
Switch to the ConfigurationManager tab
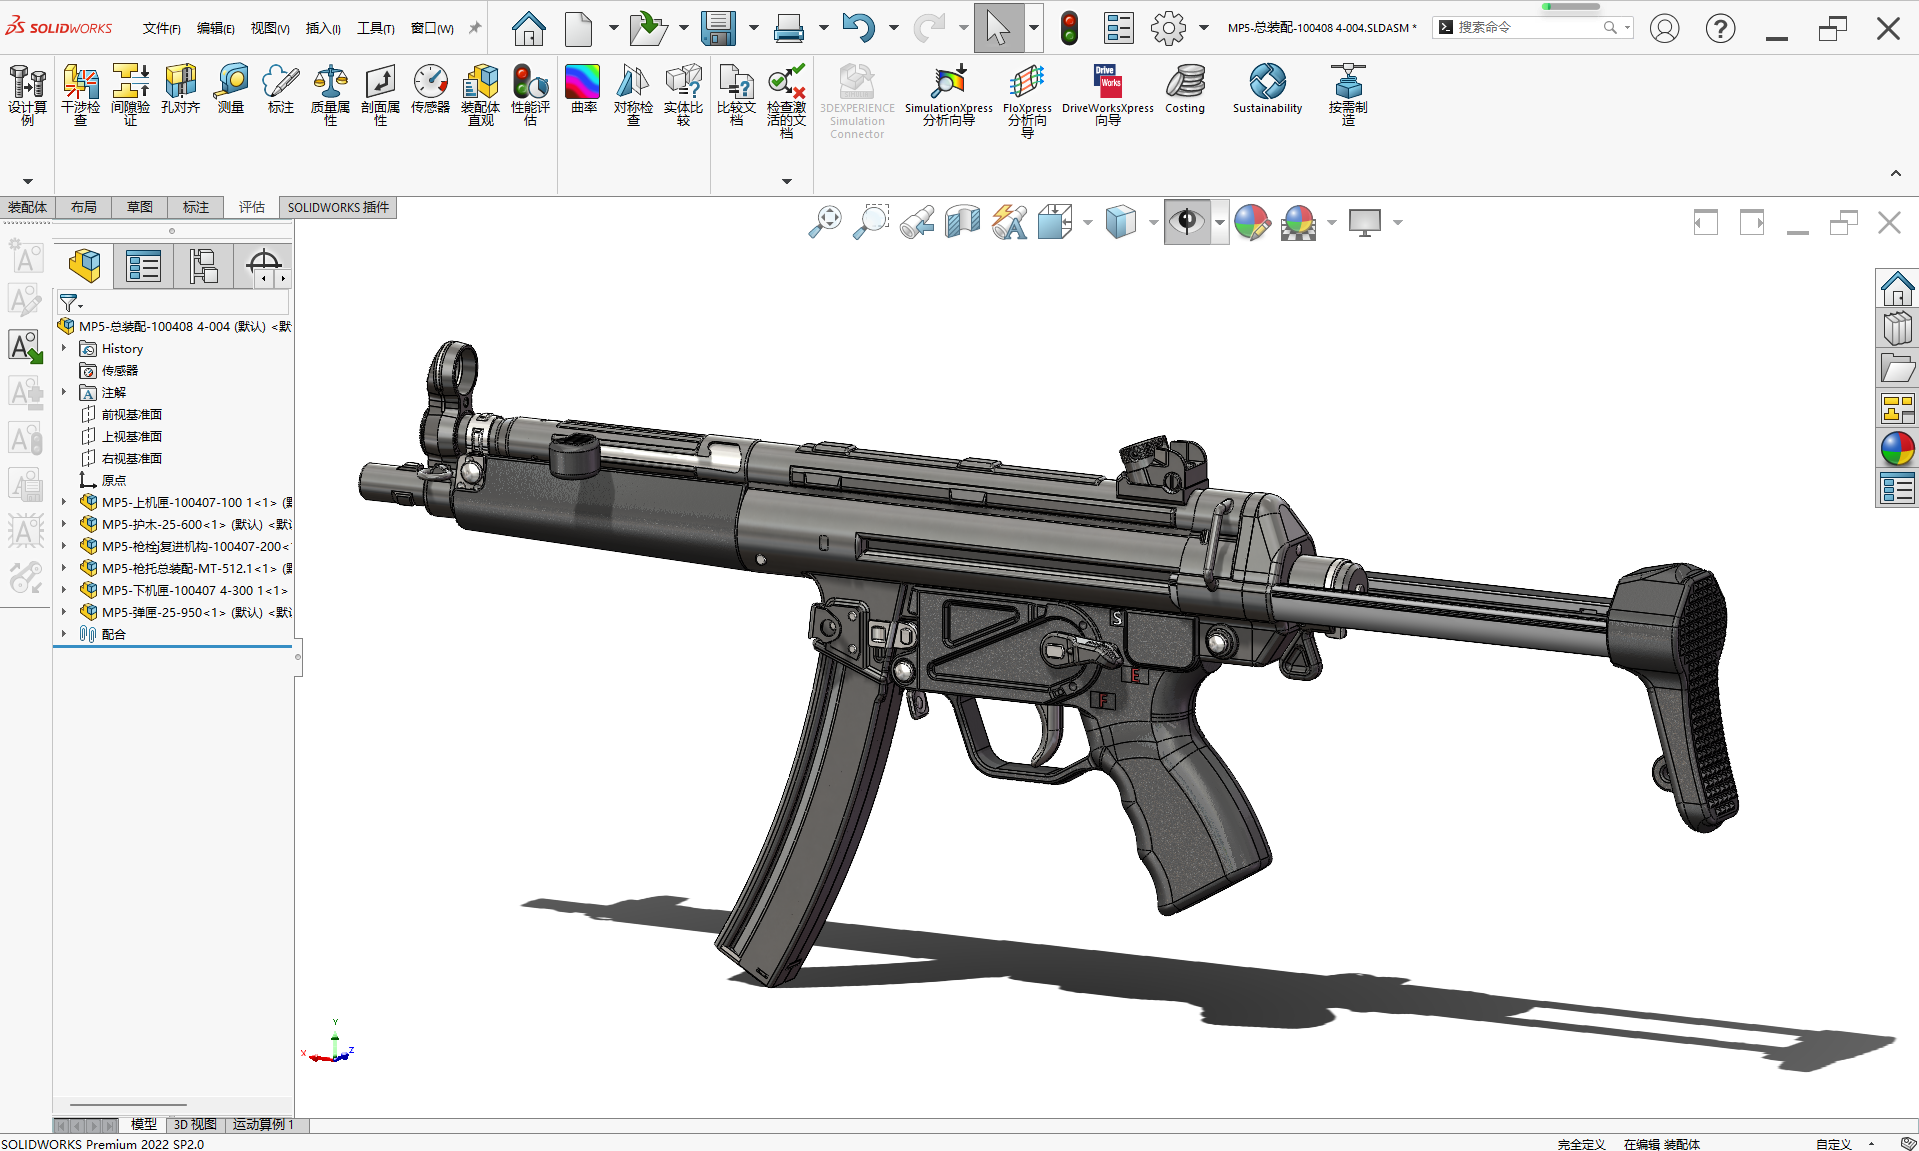(203, 266)
